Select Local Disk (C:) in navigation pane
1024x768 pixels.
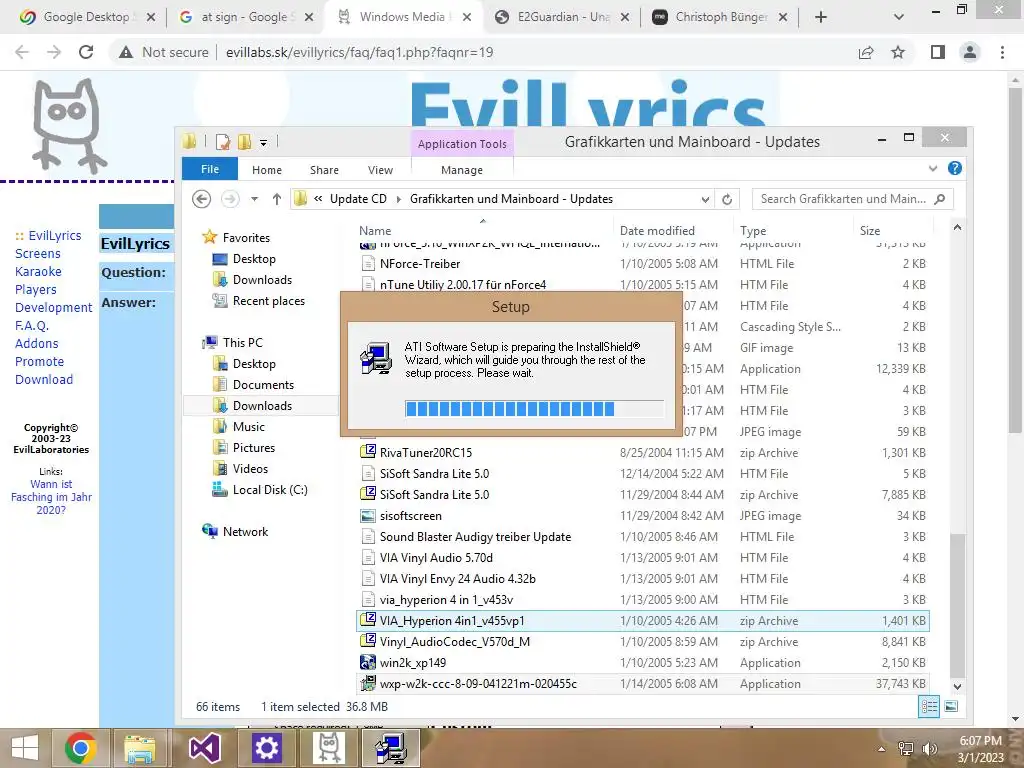pos(270,490)
